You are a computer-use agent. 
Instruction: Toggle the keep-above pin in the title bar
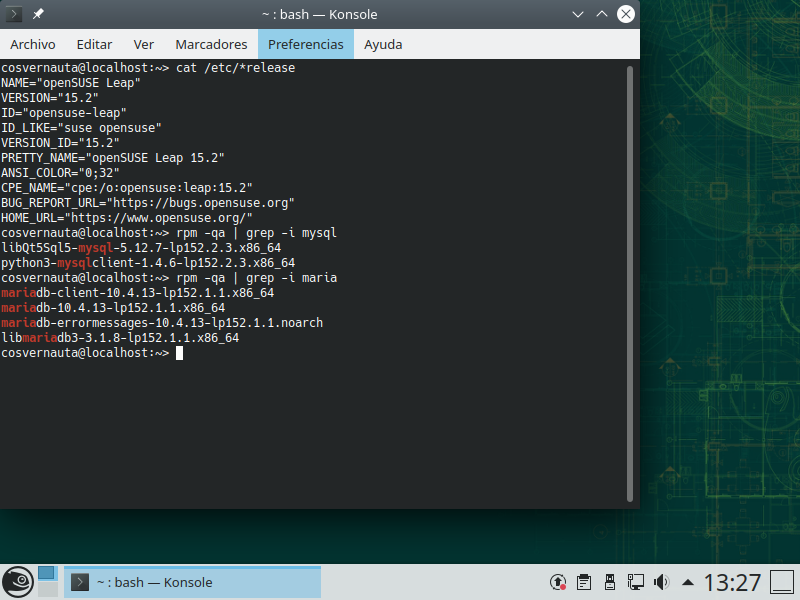pos(37,14)
